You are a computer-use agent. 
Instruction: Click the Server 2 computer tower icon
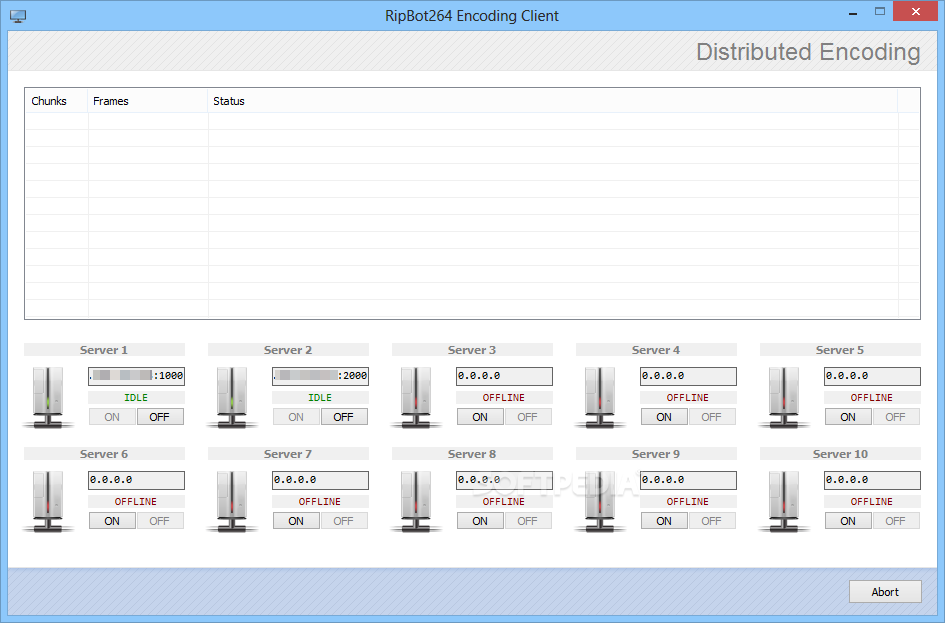[232, 398]
